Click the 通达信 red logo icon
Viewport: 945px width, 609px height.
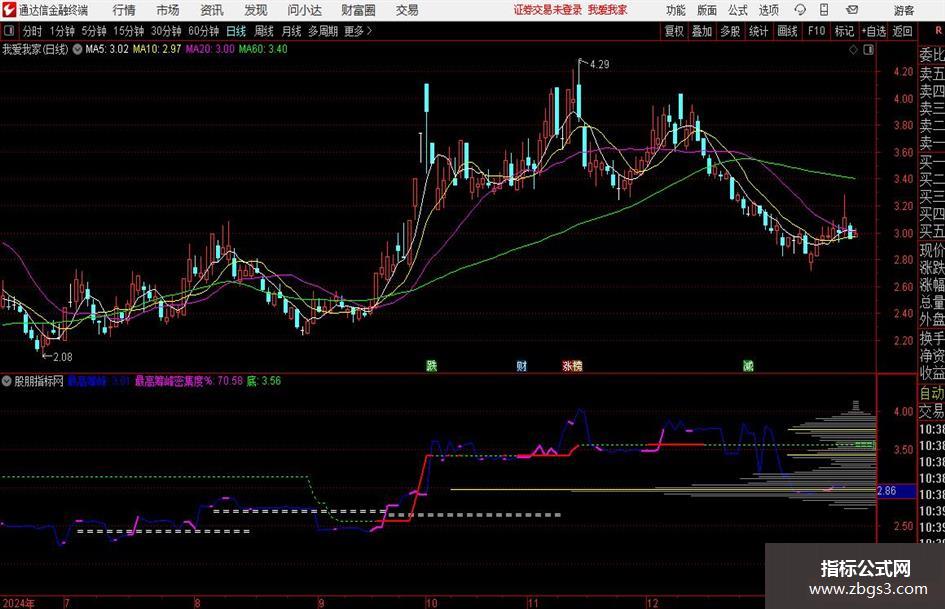pos(9,10)
